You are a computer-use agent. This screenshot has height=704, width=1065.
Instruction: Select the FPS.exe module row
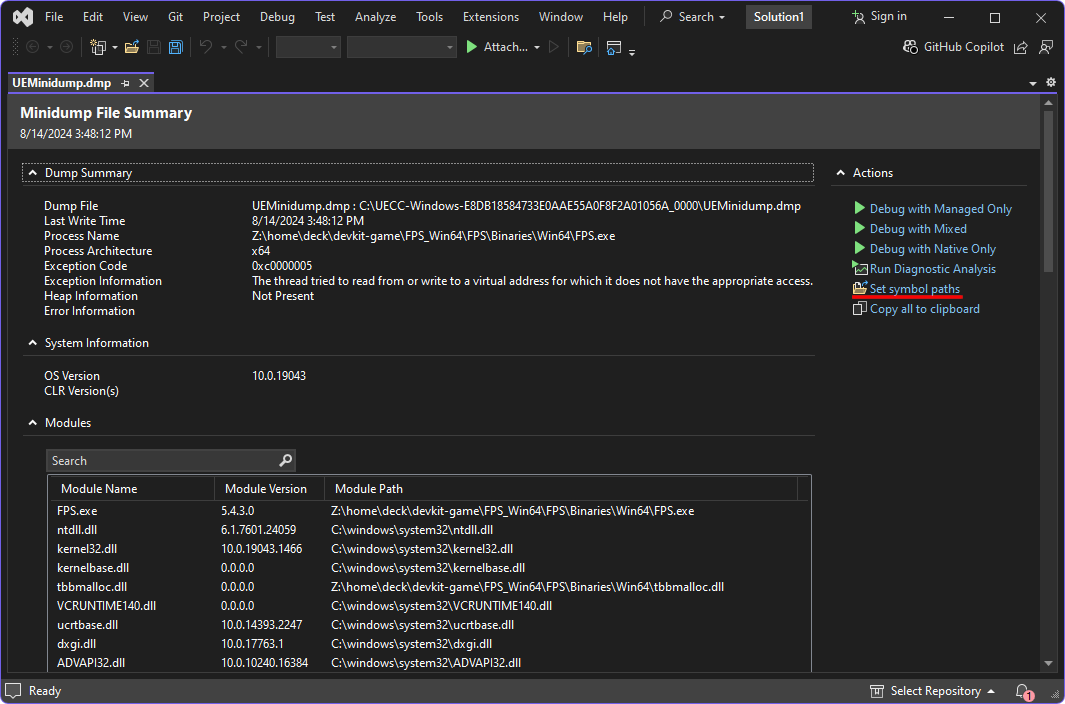pyautogui.click(x=429, y=510)
